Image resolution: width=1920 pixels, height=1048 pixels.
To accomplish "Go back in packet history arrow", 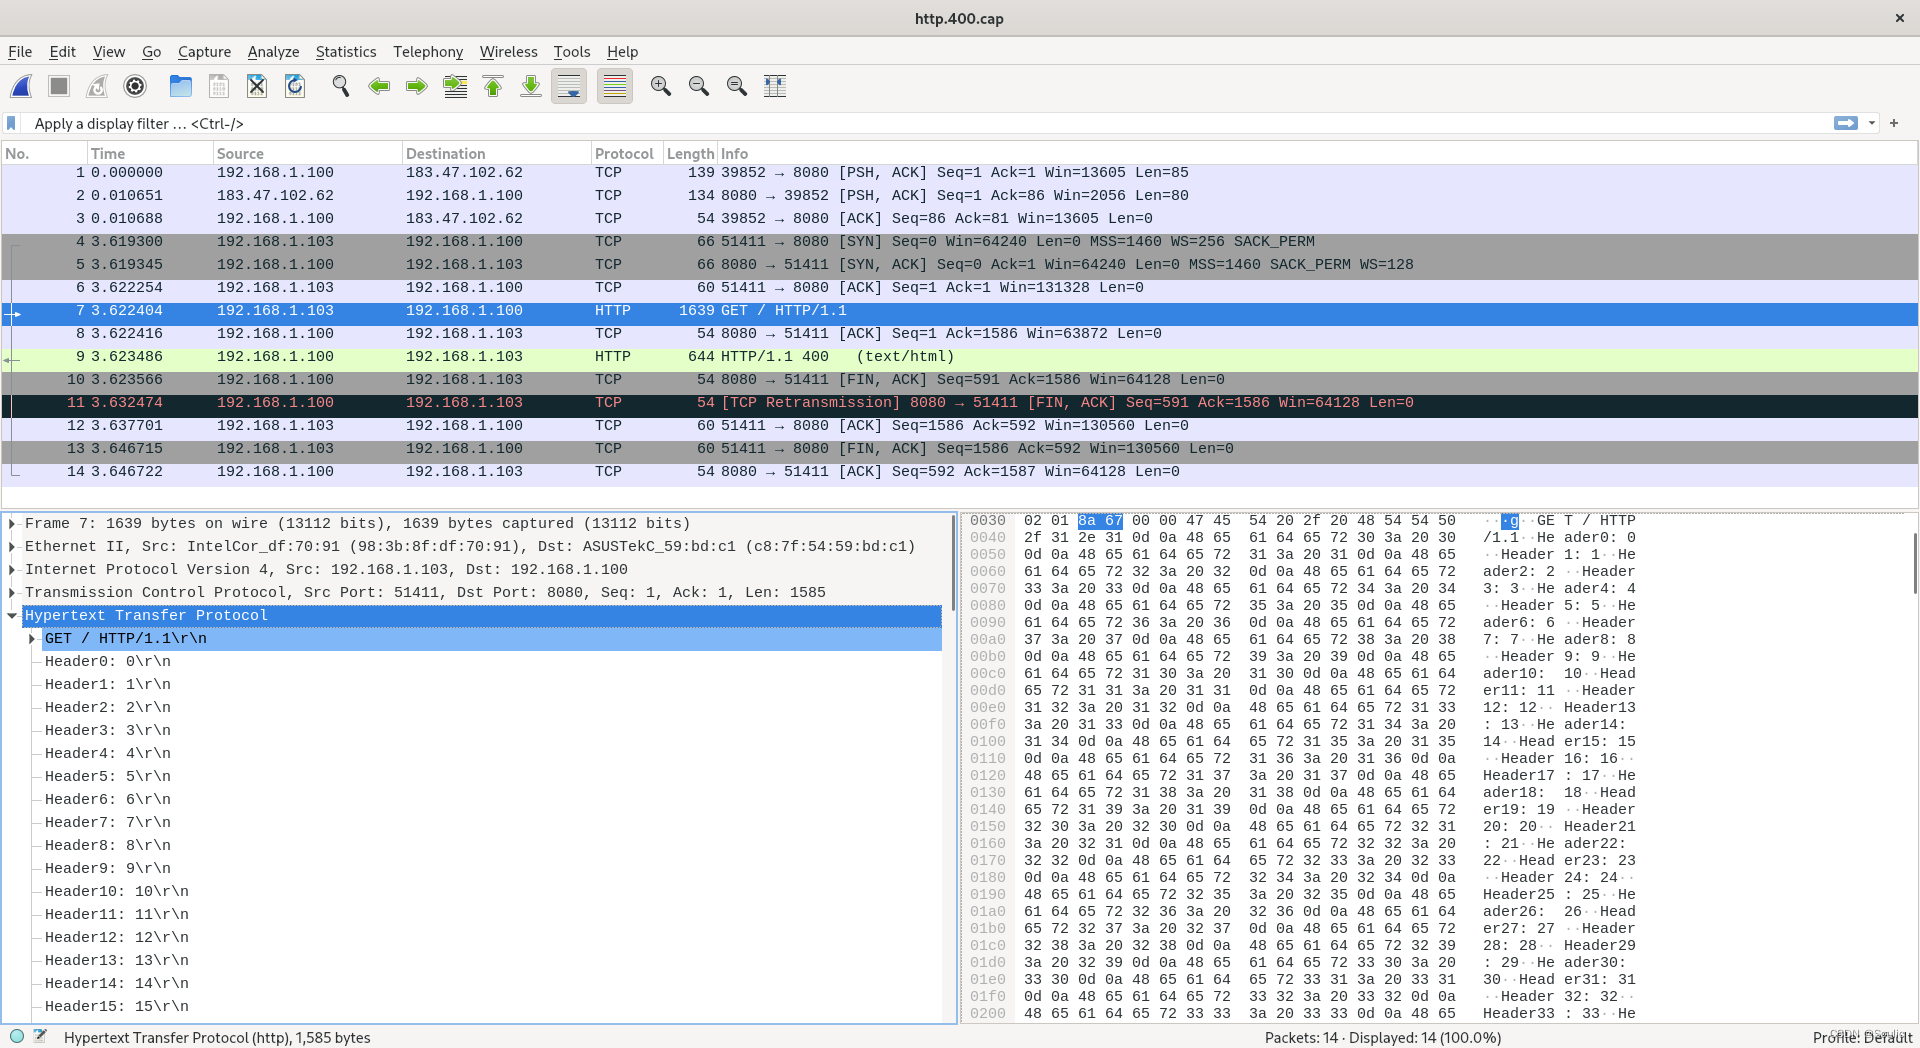I will pyautogui.click(x=379, y=86).
